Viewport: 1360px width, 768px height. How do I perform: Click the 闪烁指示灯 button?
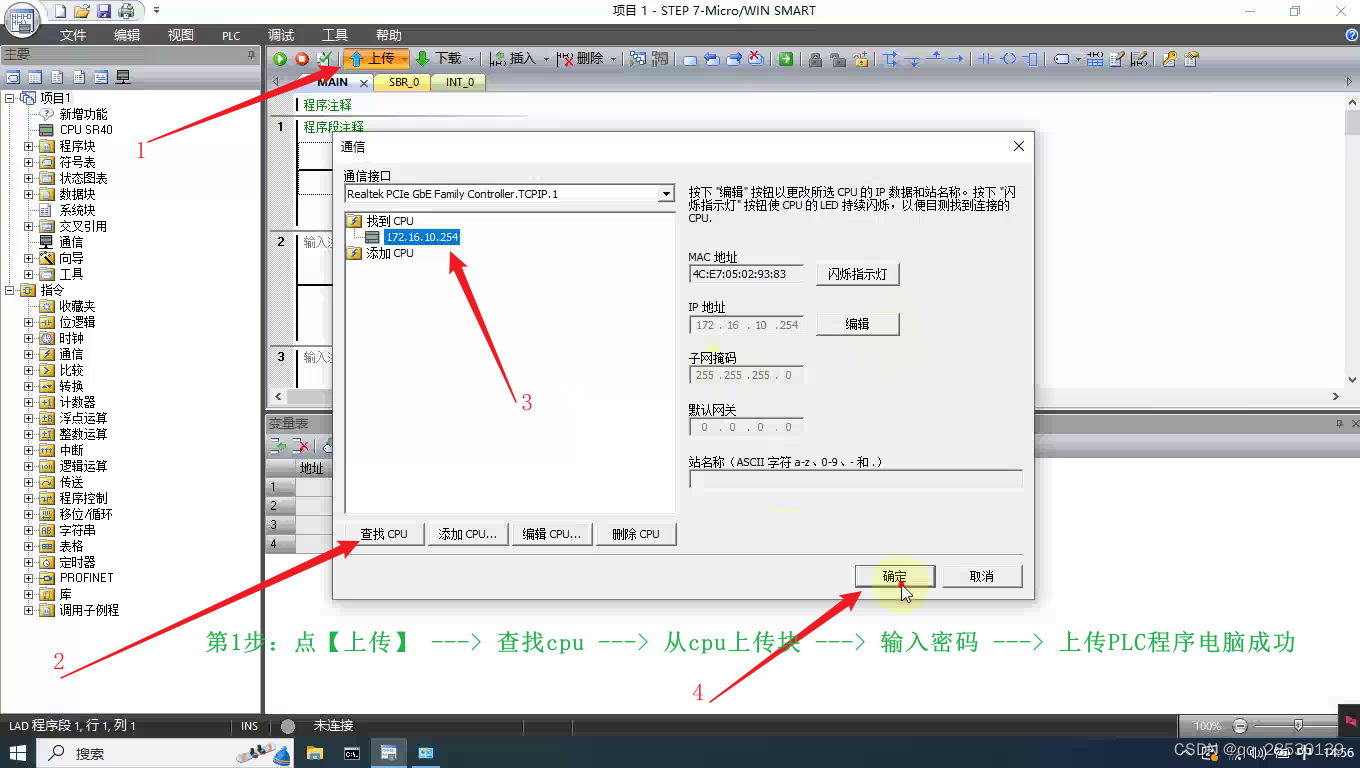point(858,274)
